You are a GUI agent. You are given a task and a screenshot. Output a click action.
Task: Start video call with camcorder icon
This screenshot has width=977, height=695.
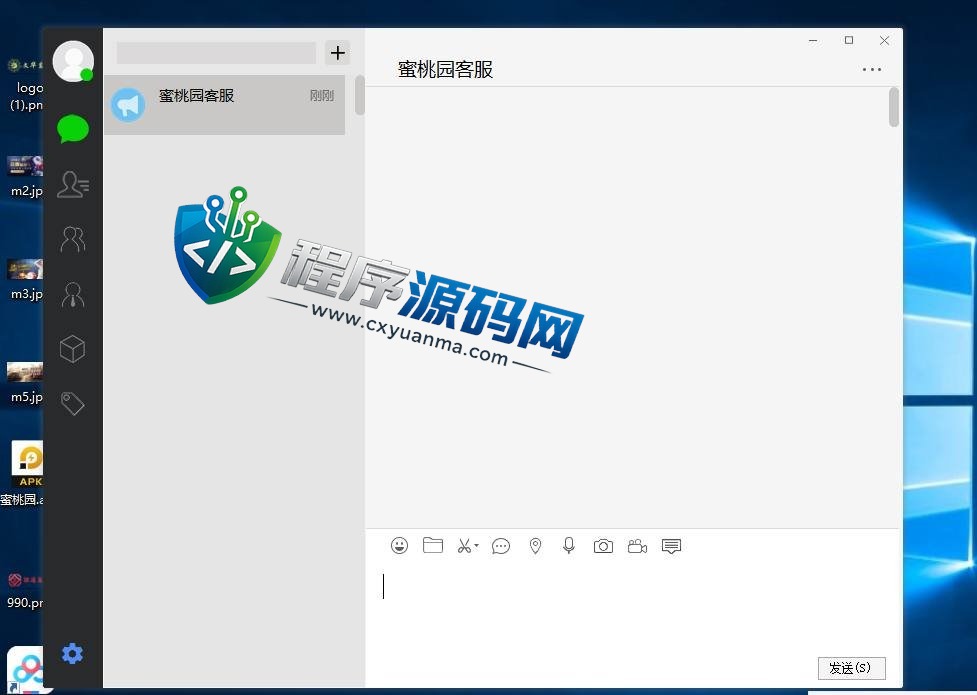pos(637,547)
